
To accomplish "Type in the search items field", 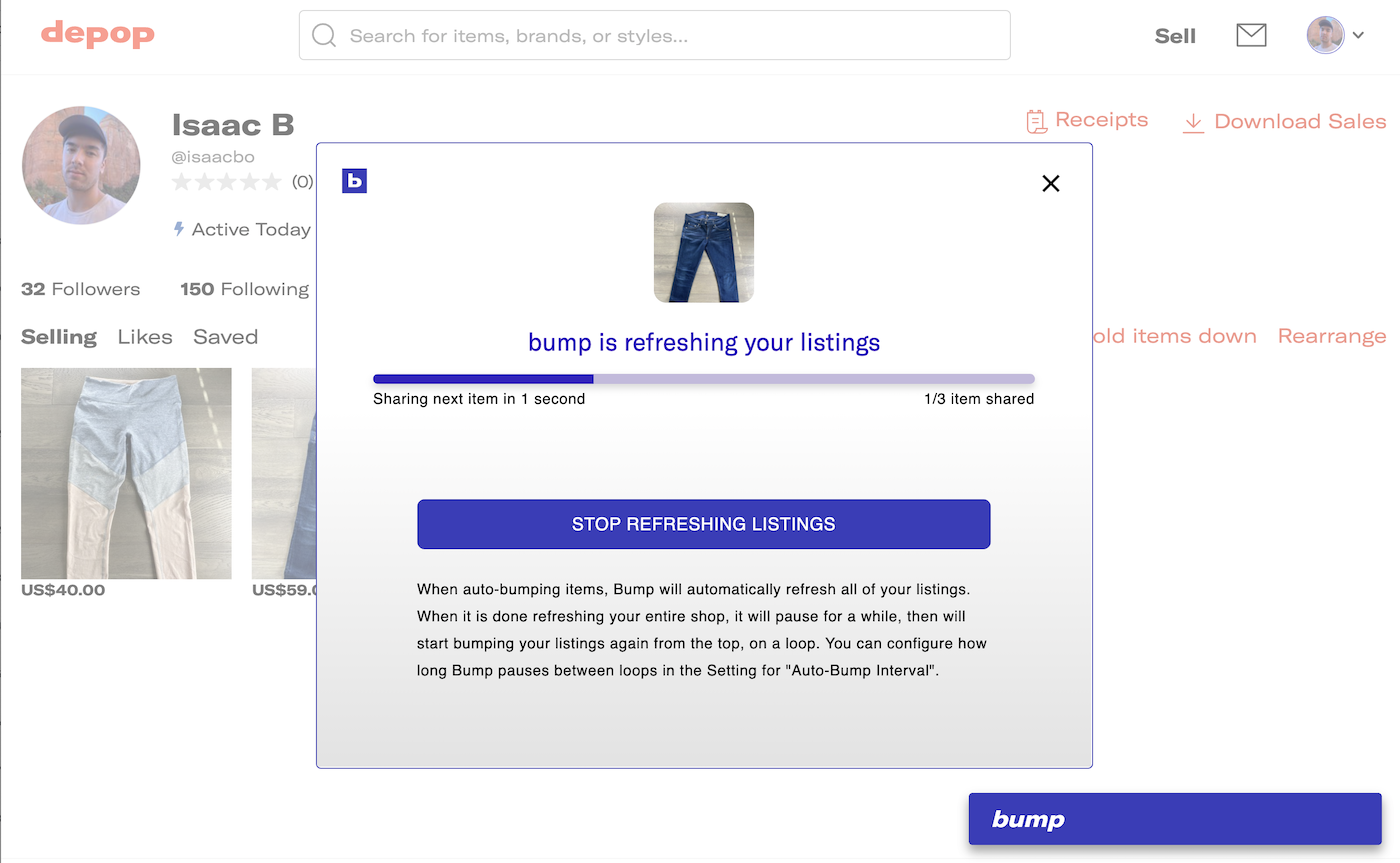I will tap(670, 36).
